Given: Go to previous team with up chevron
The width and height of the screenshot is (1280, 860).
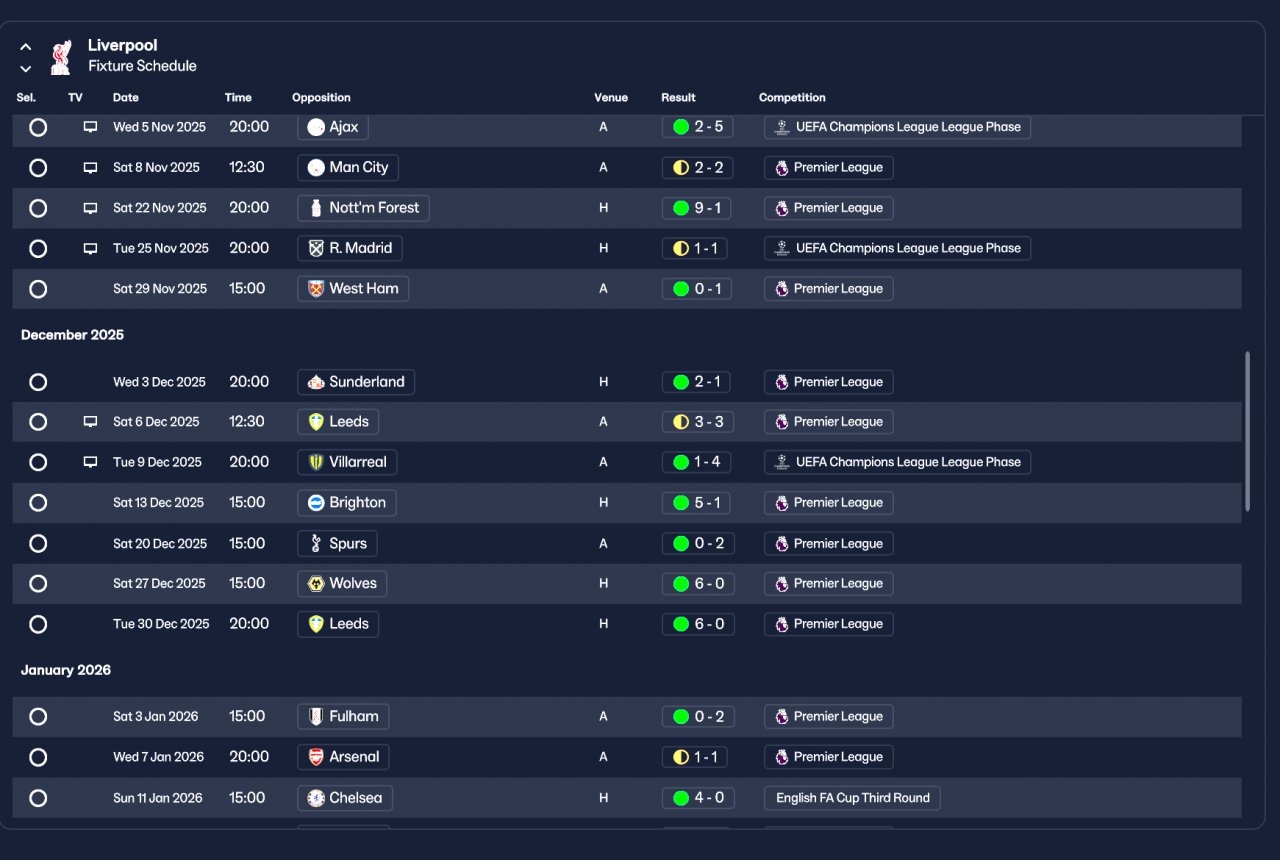Looking at the screenshot, I should point(26,46).
